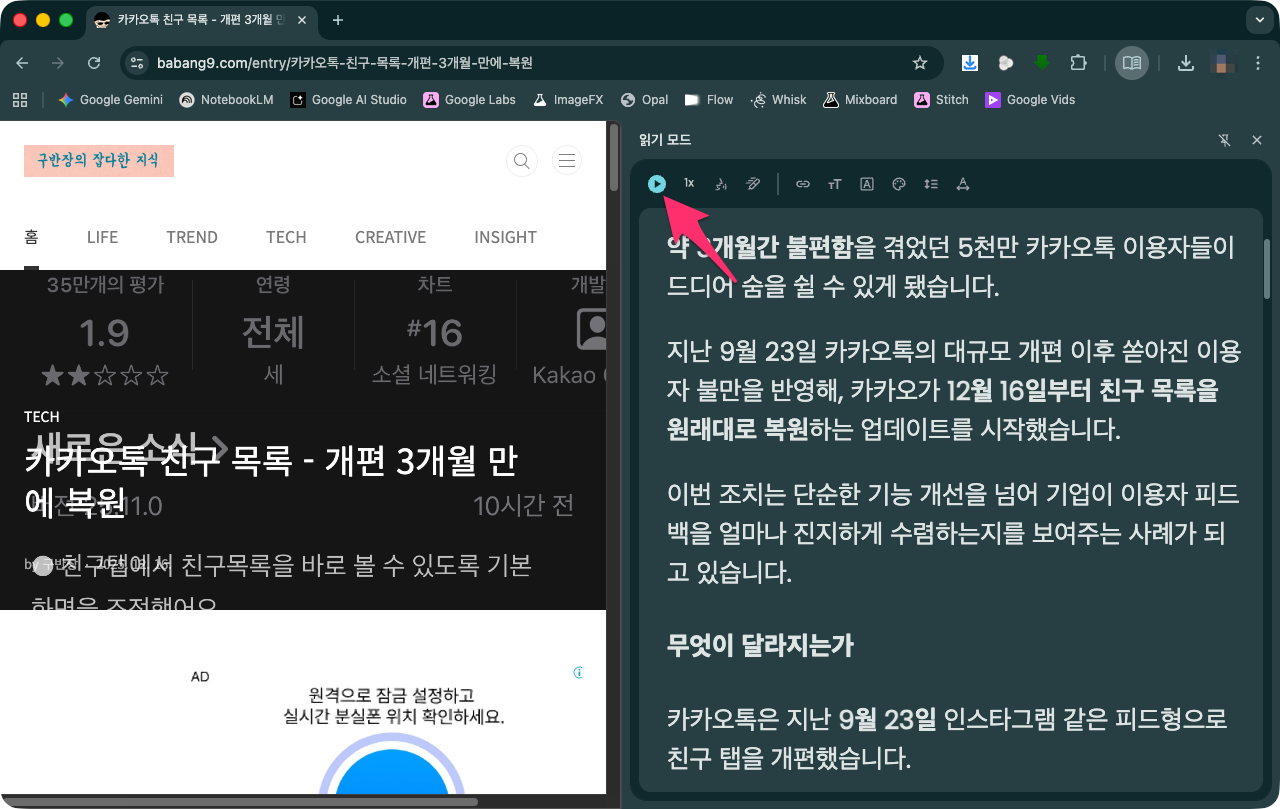This screenshot has width=1280, height=809.
Task: Open the Flow bookmark
Action: pyautogui.click(x=709, y=100)
